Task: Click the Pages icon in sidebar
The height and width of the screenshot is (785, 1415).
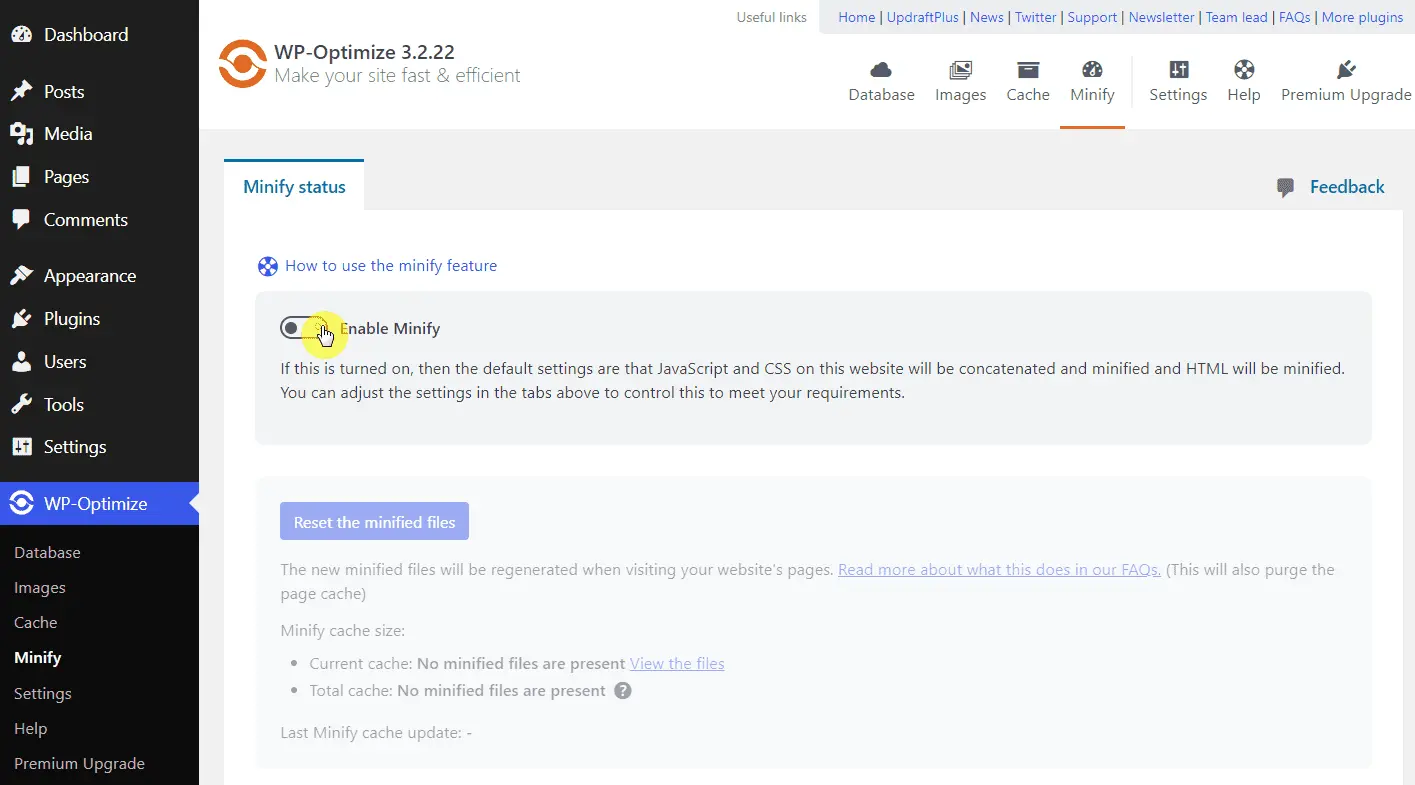Action: coord(21,177)
